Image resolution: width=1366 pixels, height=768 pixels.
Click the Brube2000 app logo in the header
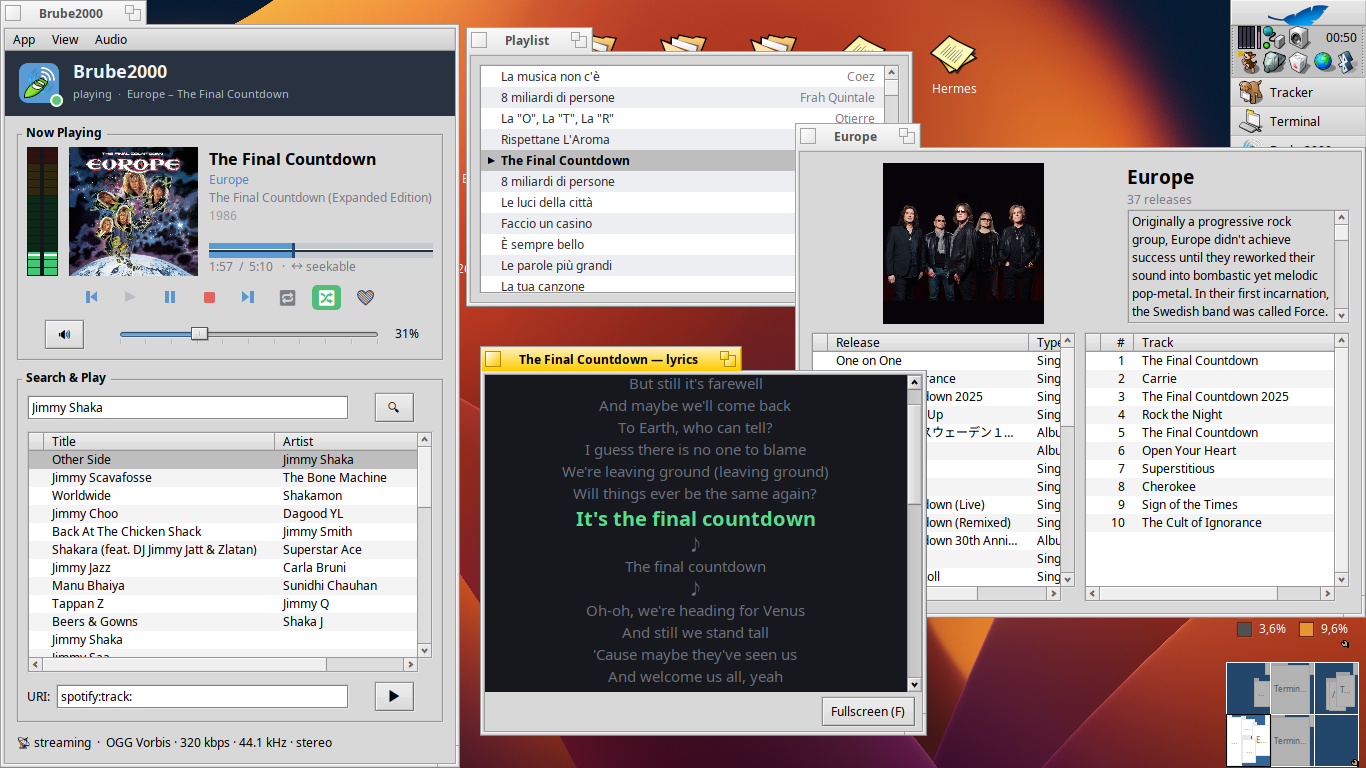click(39, 83)
